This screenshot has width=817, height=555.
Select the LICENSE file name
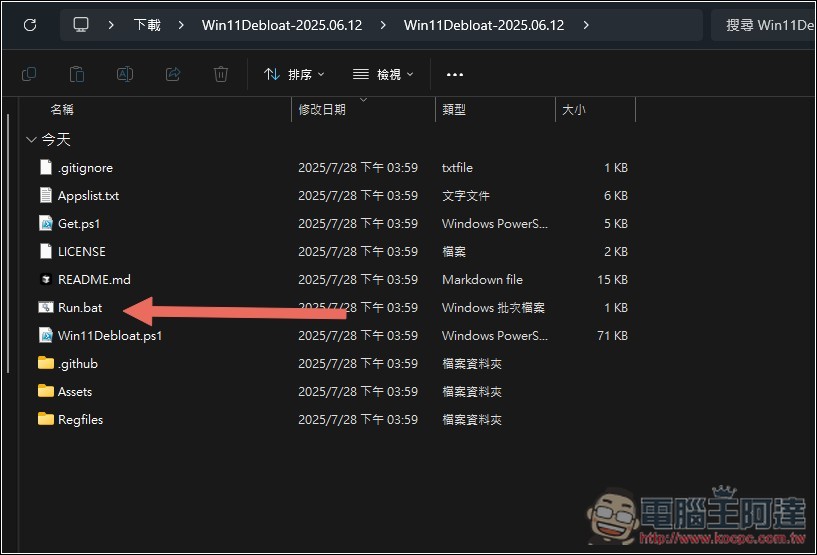(x=82, y=252)
